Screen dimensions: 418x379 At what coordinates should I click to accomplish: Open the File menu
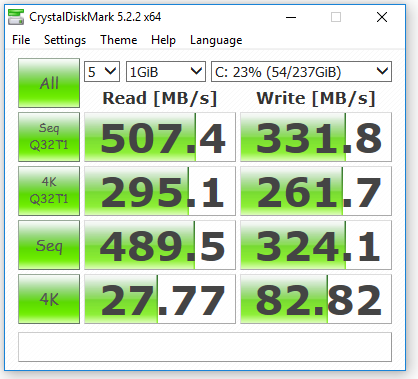pyautogui.click(x=21, y=40)
